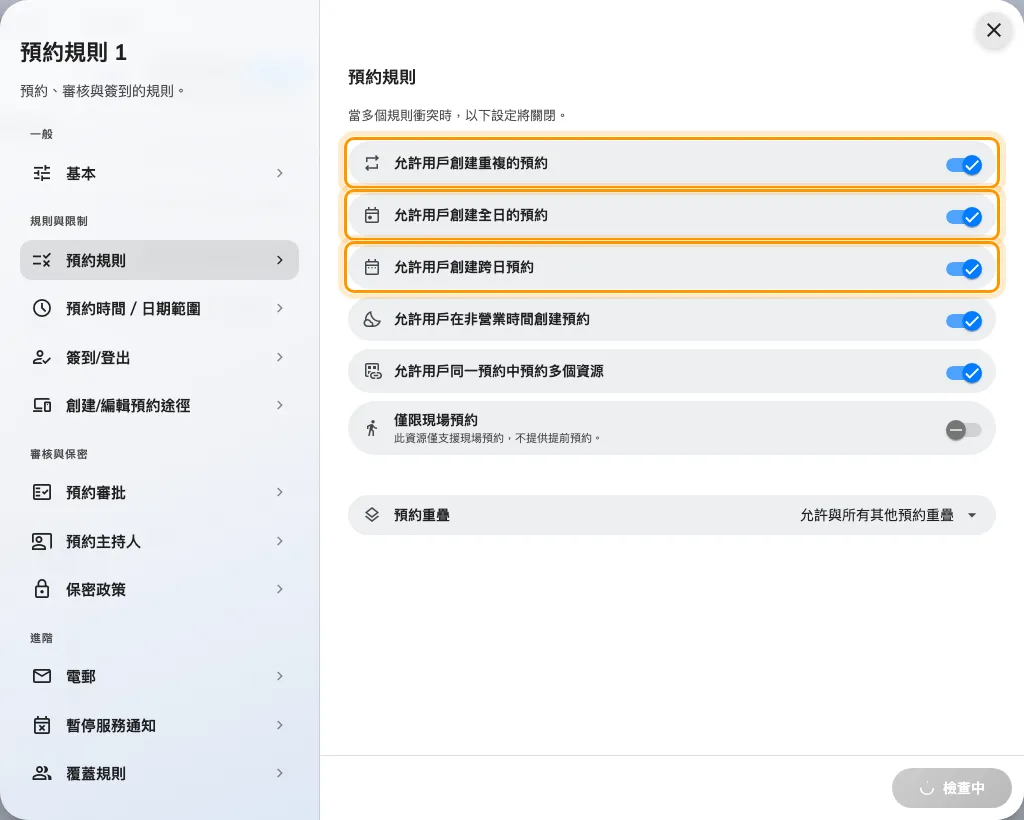Click the sliders icon beside 基本

(x=42, y=173)
